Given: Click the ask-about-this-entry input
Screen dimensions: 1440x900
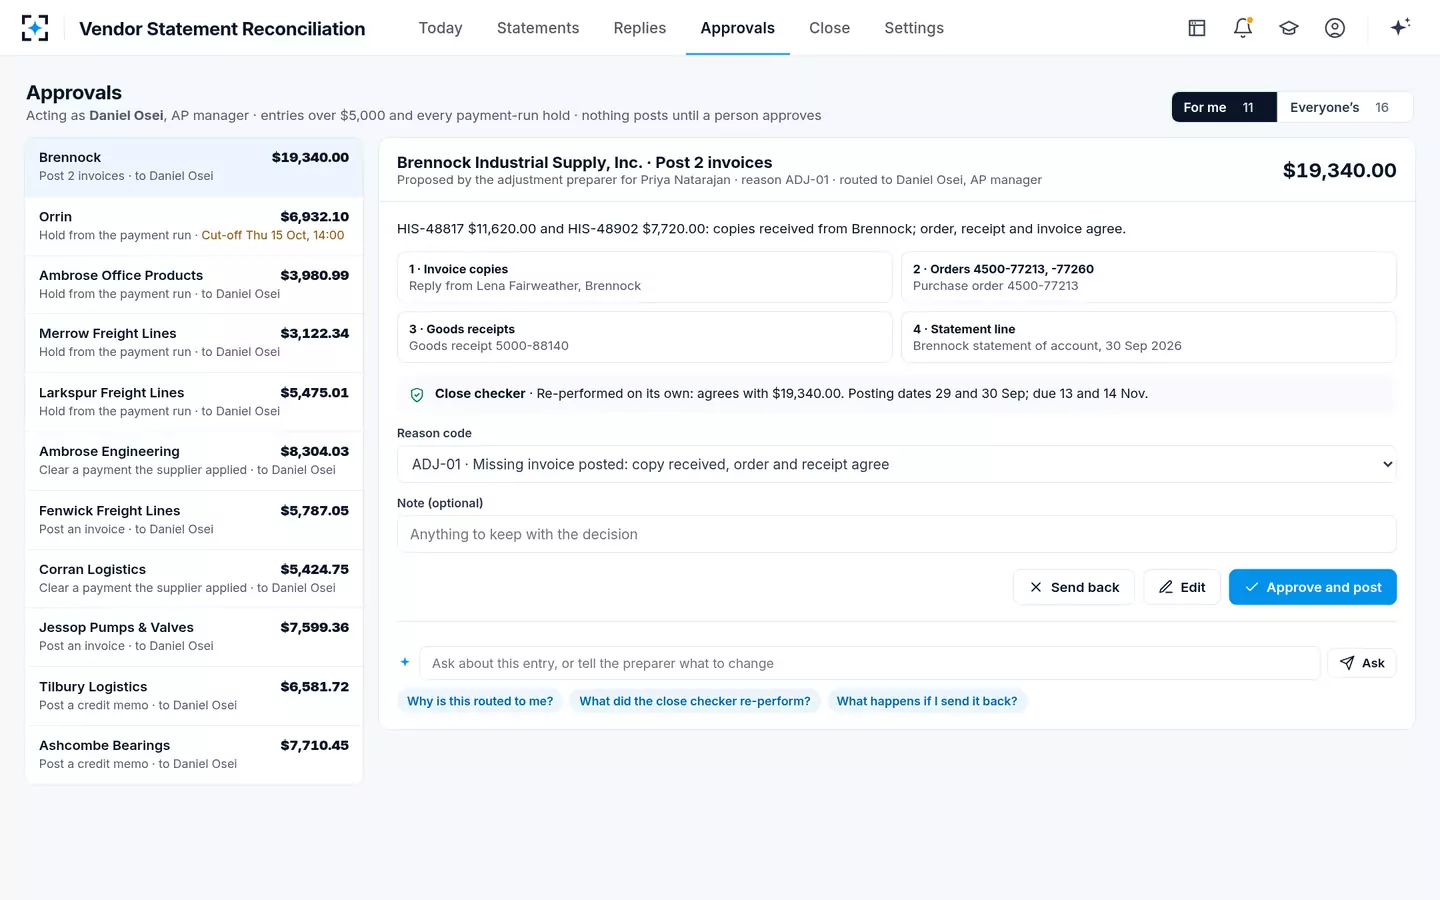Looking at the screenshot, I should click(870, 663).
